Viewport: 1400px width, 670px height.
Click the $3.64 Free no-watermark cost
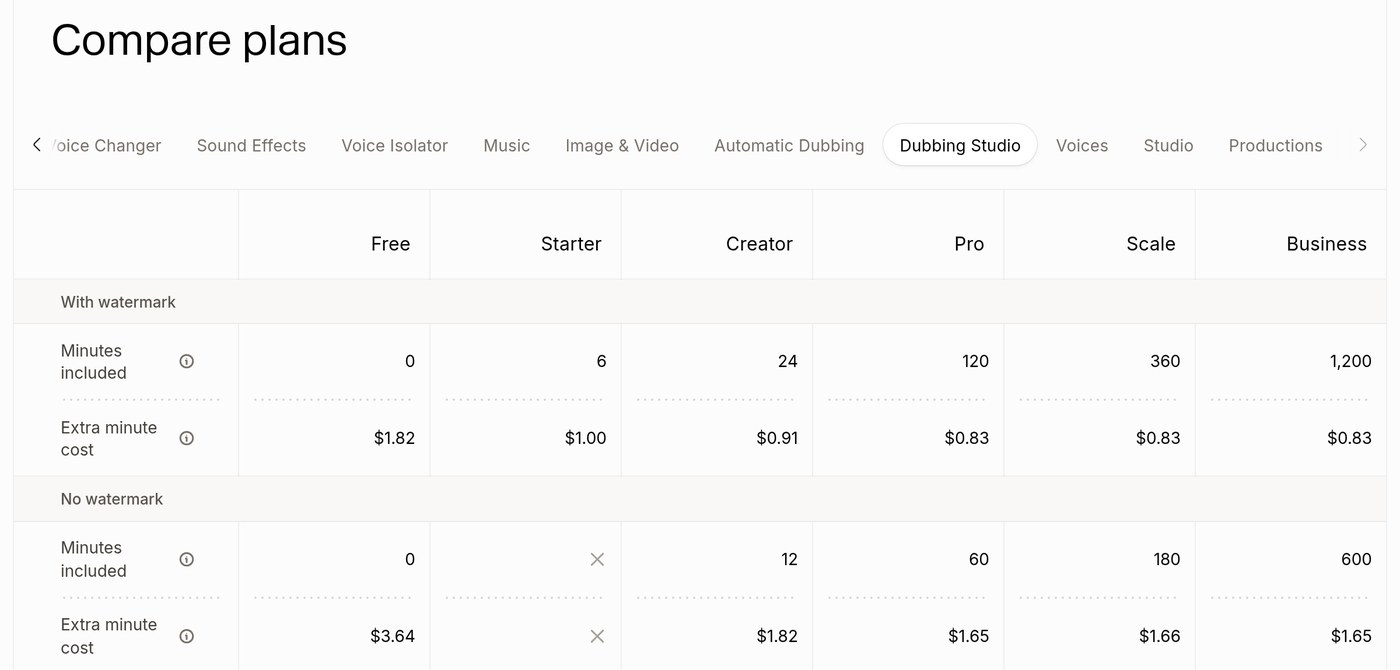coord(392,636)
